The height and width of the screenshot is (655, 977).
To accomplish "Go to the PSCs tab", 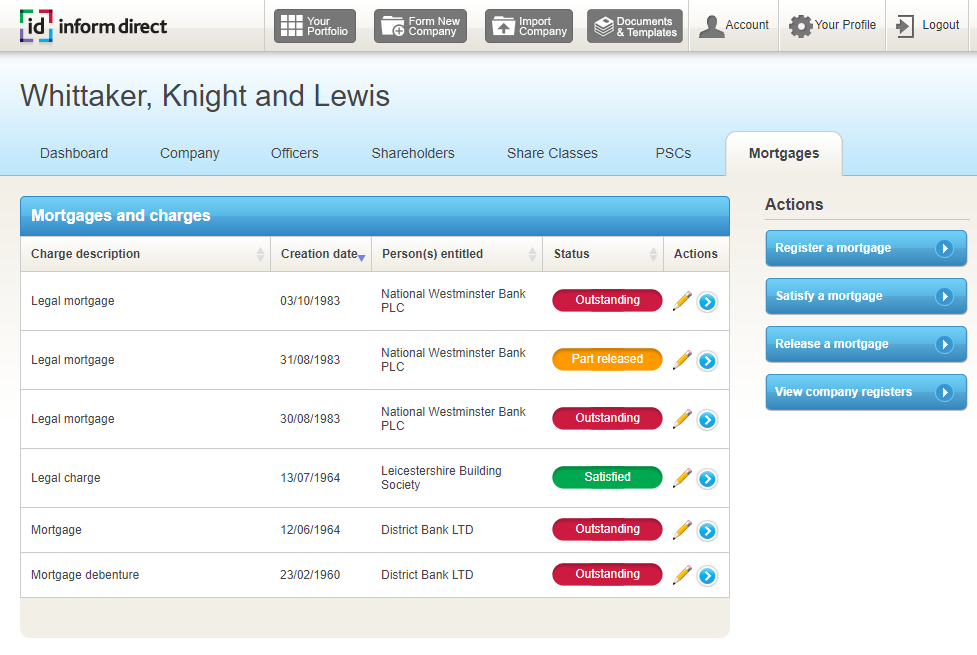I will [673, 153].
